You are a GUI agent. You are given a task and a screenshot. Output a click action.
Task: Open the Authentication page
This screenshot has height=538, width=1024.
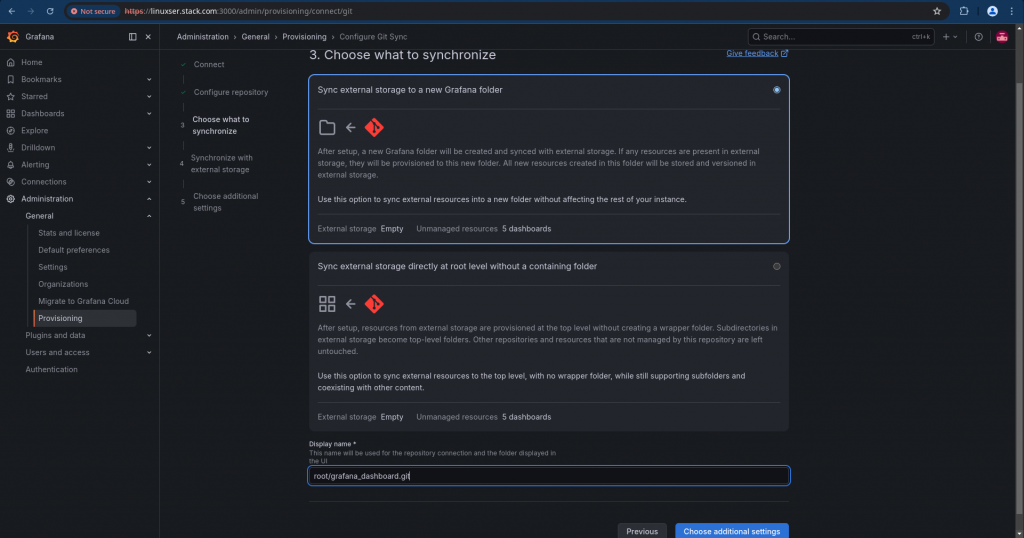[52, 369]
